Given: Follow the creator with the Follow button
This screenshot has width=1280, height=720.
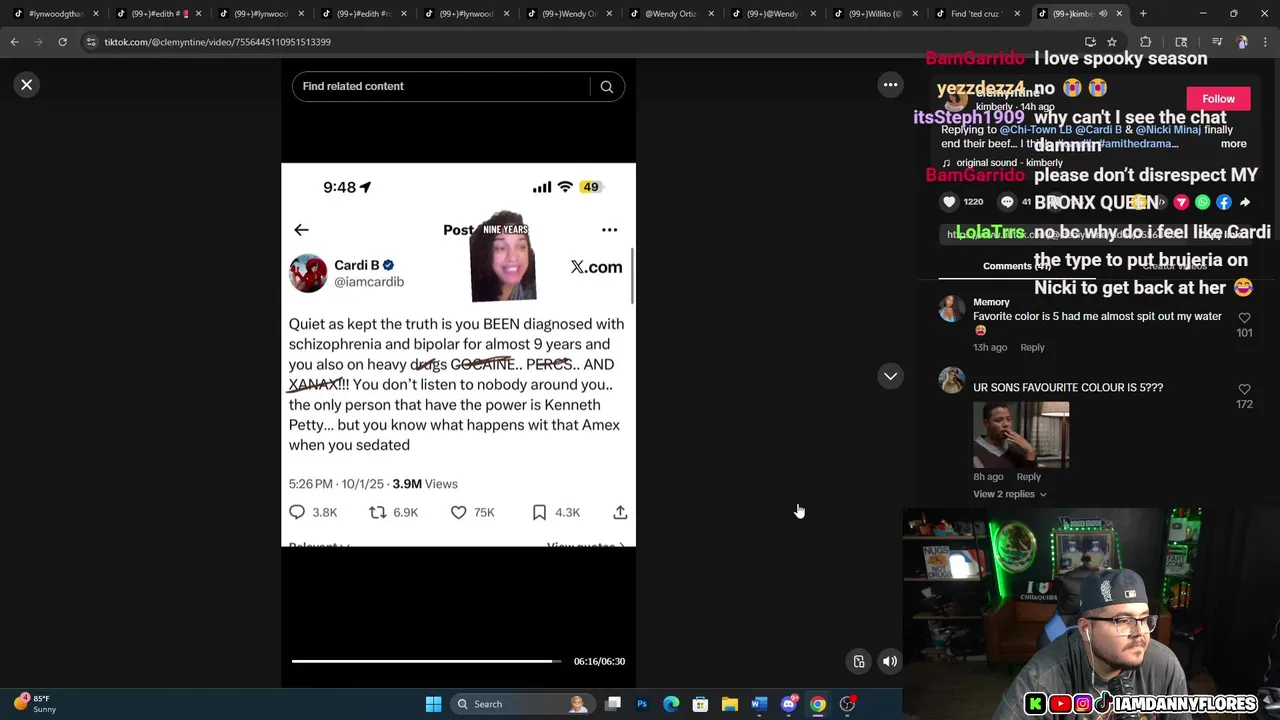Looking at the screenshot, I should tap(1218, 98).
